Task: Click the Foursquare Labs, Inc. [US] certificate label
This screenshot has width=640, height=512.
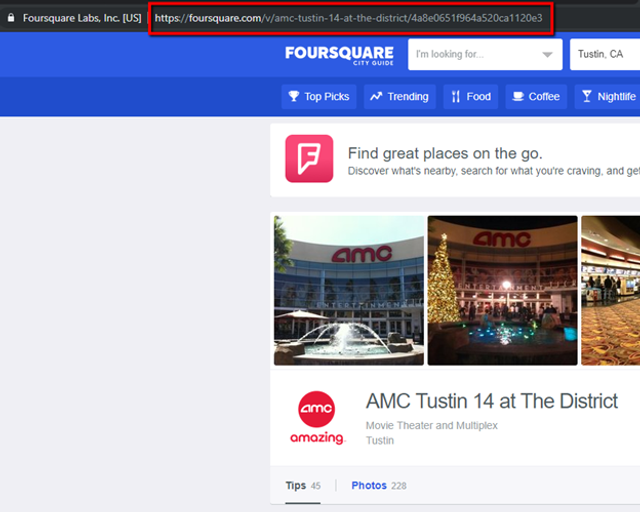Action: pos(82,18)
